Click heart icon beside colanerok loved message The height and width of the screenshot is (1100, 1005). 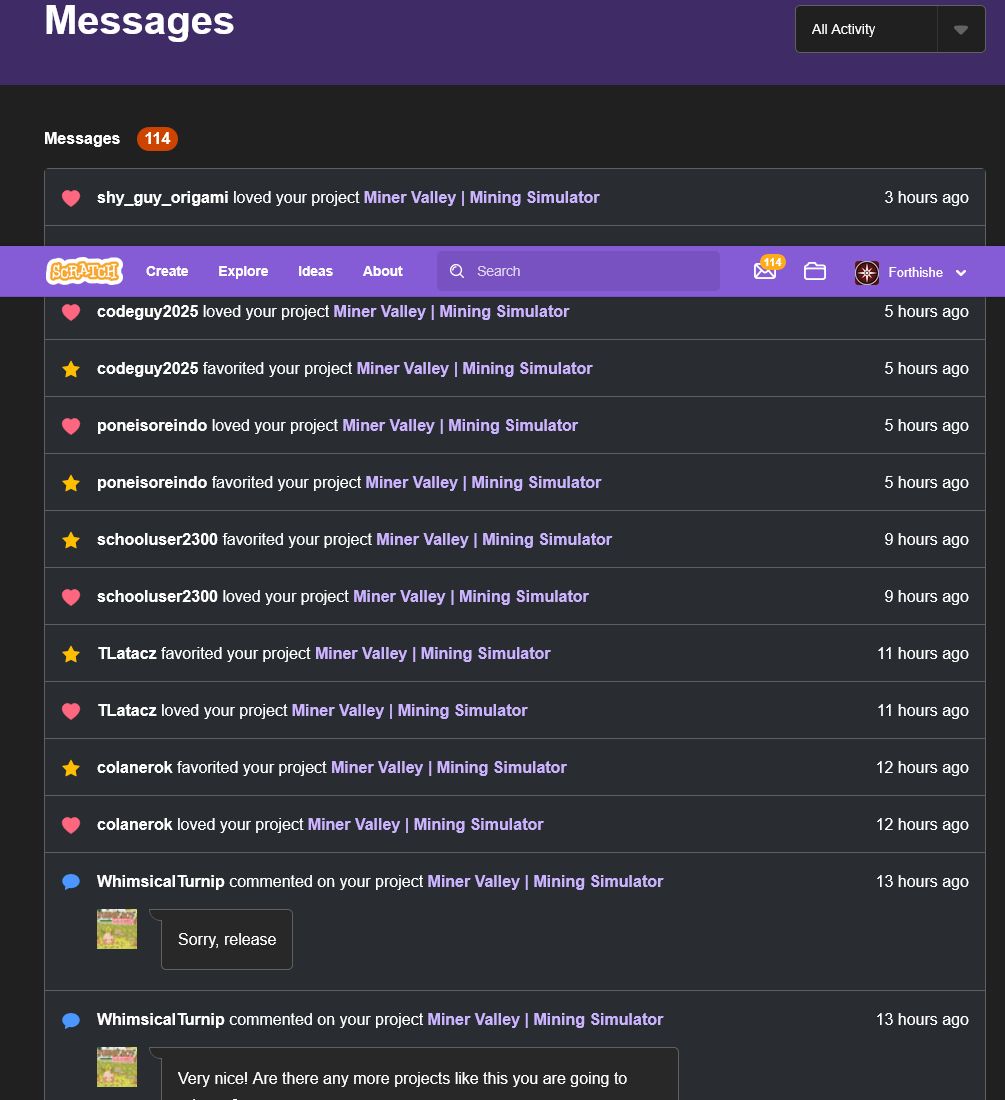pos(71,825)
